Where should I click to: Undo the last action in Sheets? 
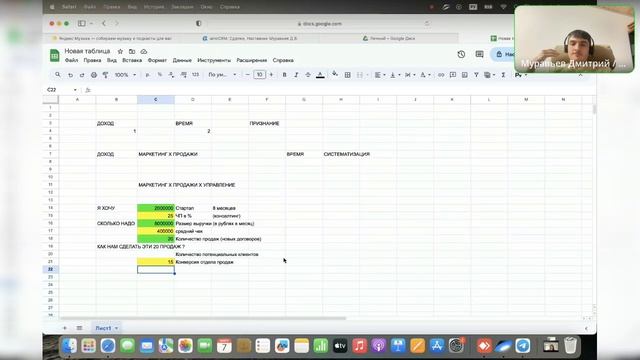(70, 75)
